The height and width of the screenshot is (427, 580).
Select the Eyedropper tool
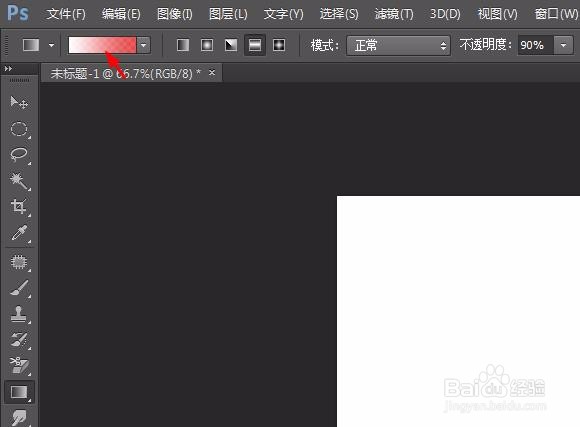click(x=19, y=233)
